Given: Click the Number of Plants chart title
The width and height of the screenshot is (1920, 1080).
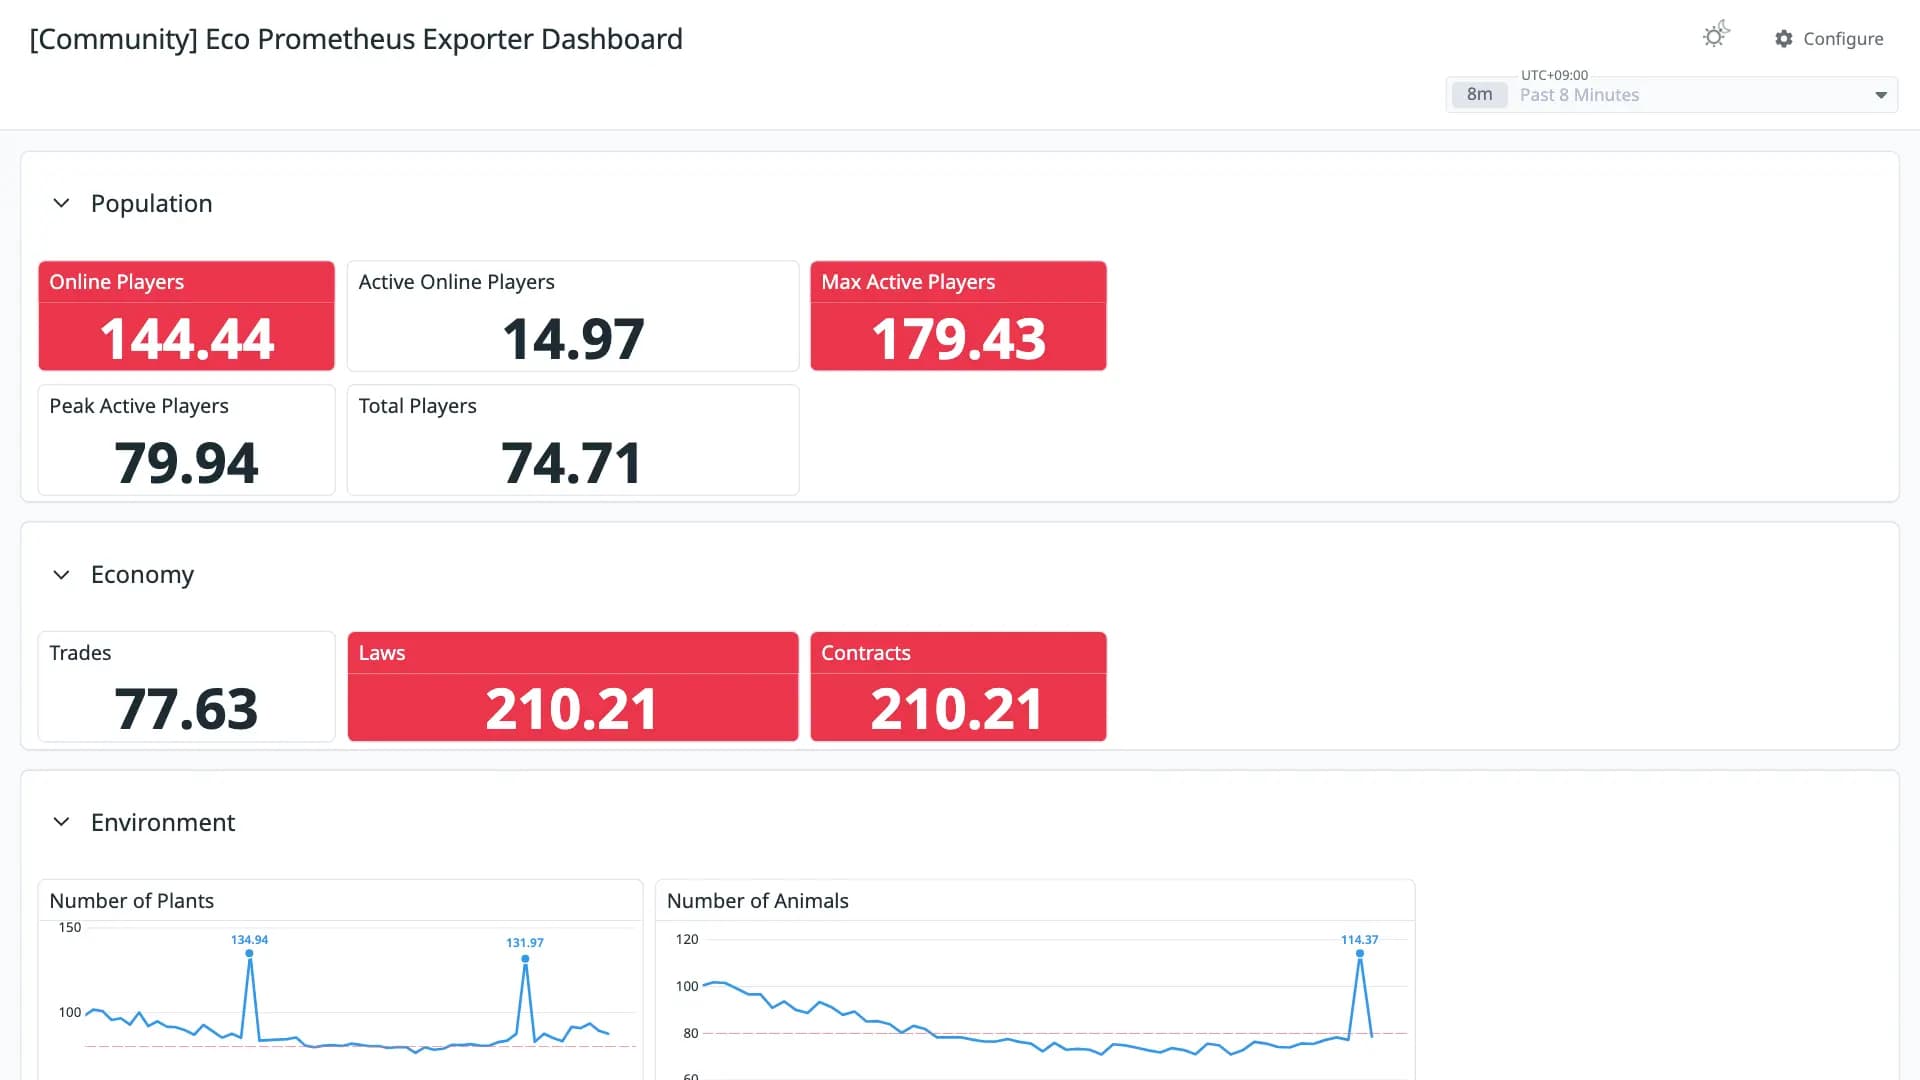Looking at the screenshot, I should (131, 901).
